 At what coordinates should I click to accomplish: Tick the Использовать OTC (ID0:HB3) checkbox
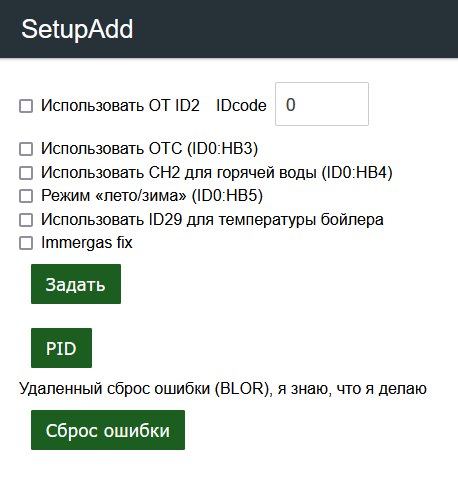[26, 149]
